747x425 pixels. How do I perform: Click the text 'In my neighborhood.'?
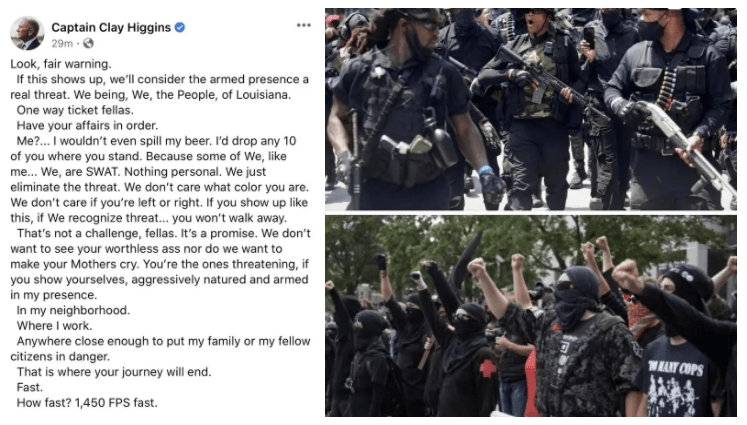[x=73, y=311]
